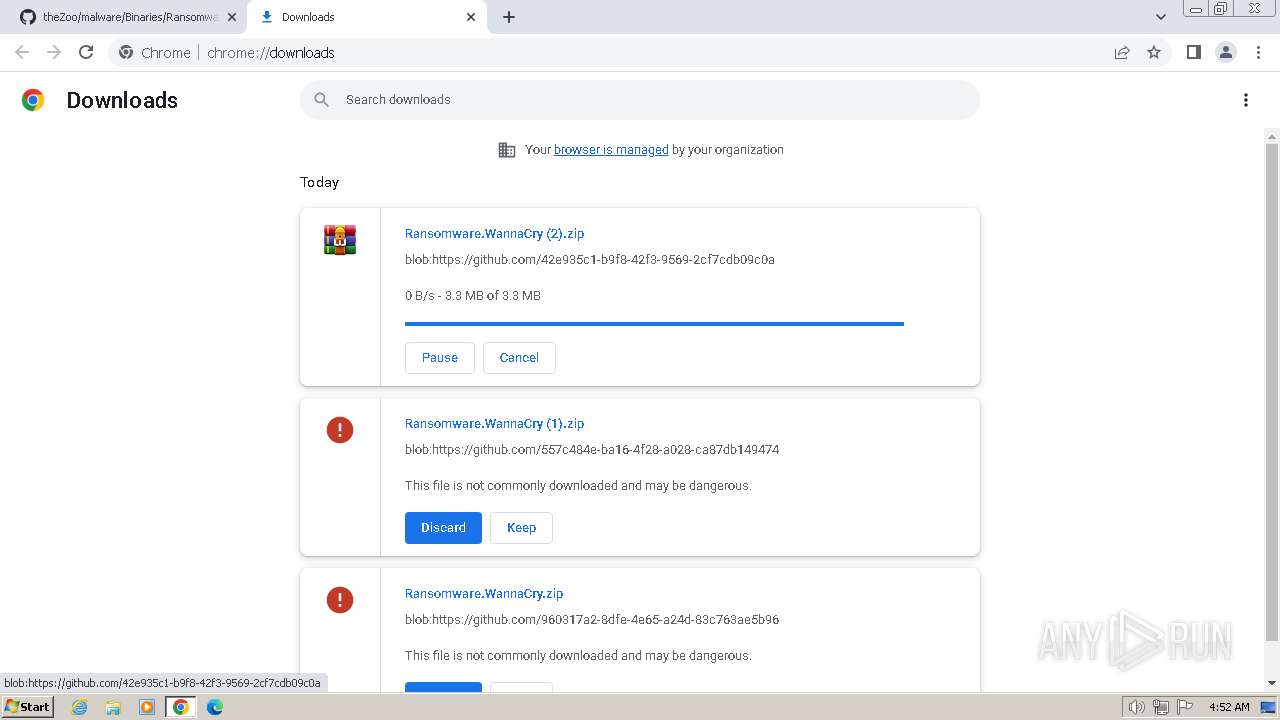Switch to the theZoo/malware GitHub tab
Image resolution: width=1280 pixels, height=720 pixels.
(128, 17)
